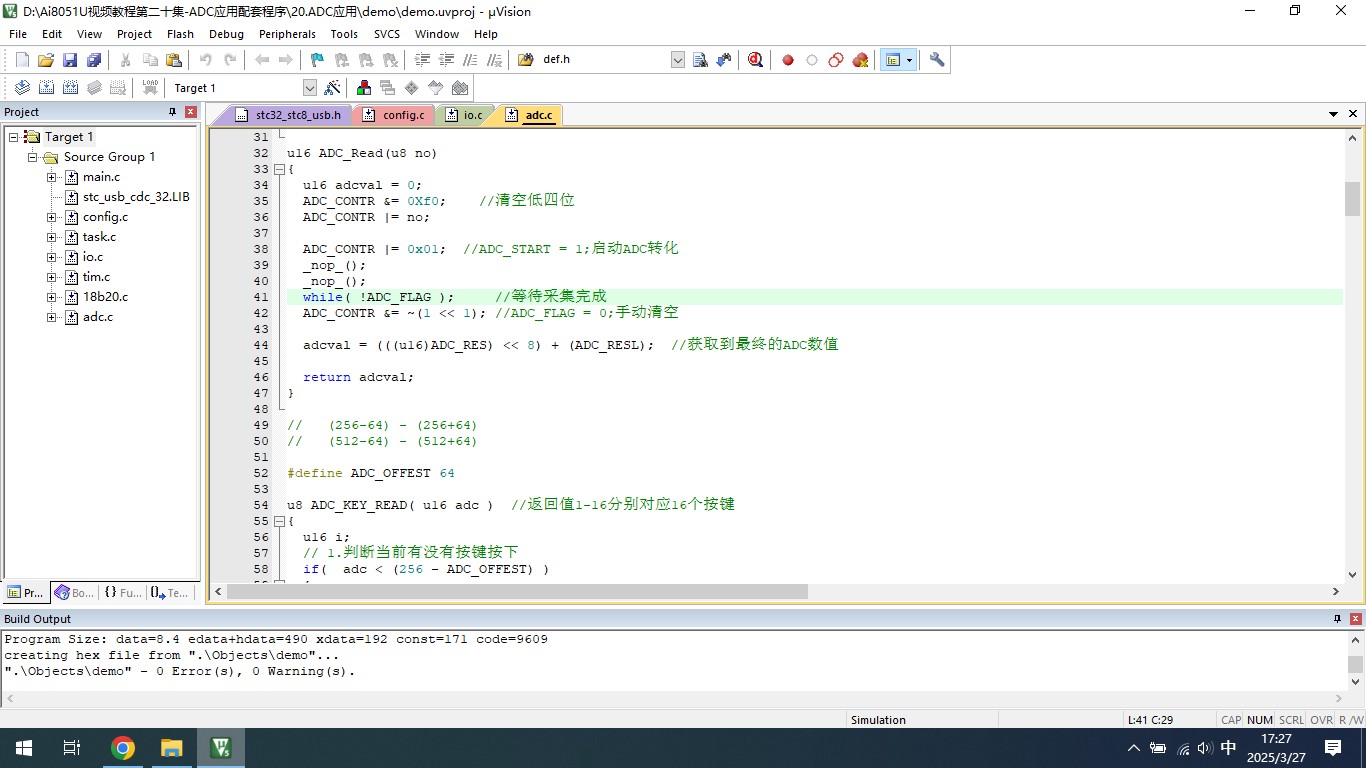Click the Paste clipboard icon
The width and height of the screenshot is (1366, 768).
click(x=174, y=60)
